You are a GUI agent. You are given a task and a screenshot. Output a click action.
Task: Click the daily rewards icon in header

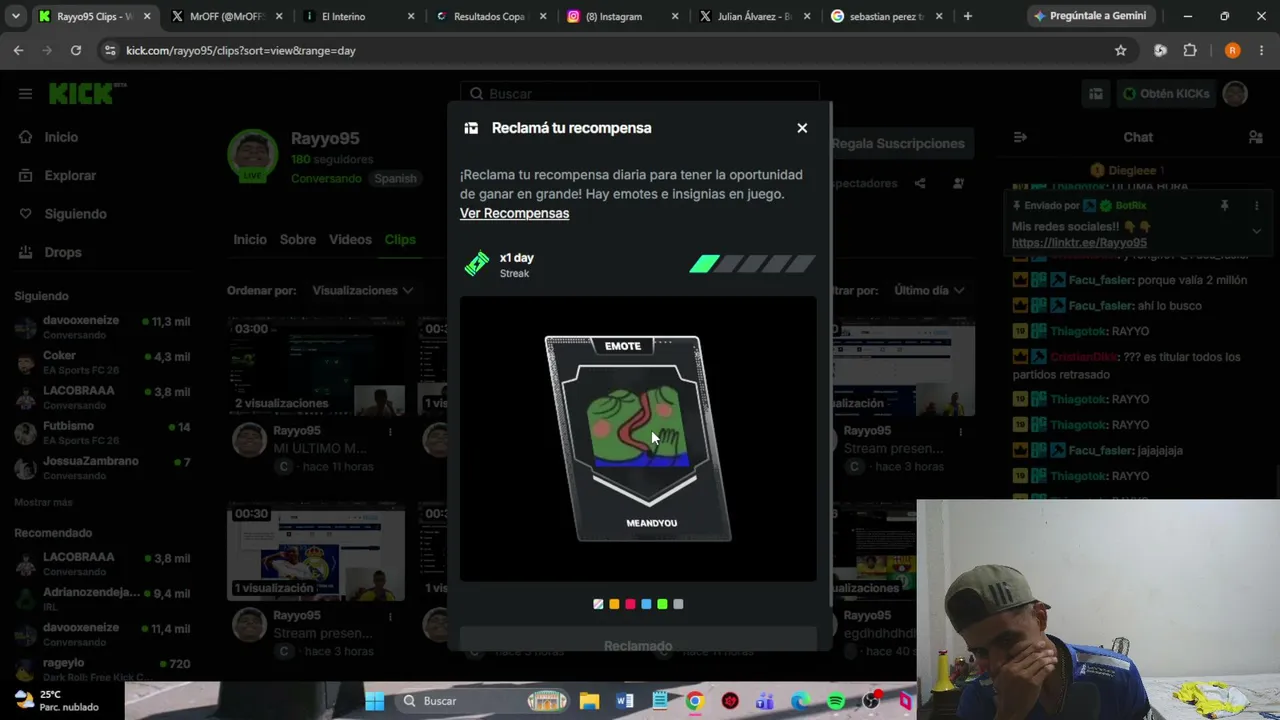click(1096, 94)
